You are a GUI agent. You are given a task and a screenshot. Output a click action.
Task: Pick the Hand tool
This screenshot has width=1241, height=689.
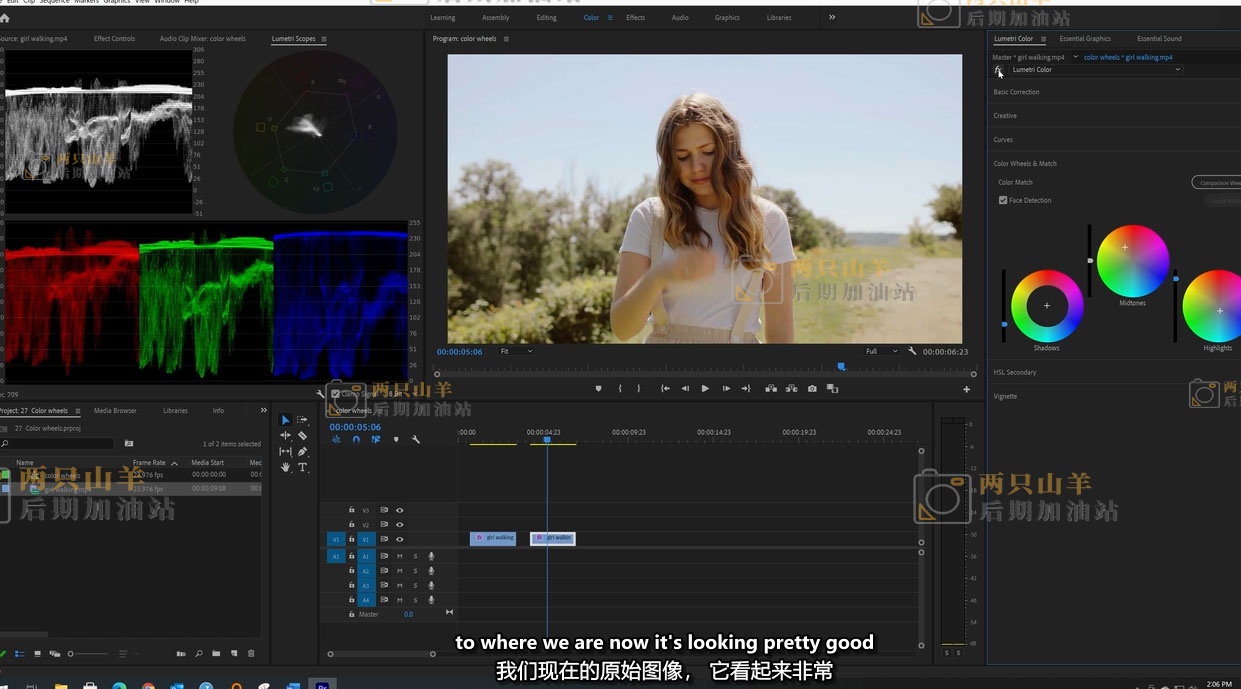(285, 467)
